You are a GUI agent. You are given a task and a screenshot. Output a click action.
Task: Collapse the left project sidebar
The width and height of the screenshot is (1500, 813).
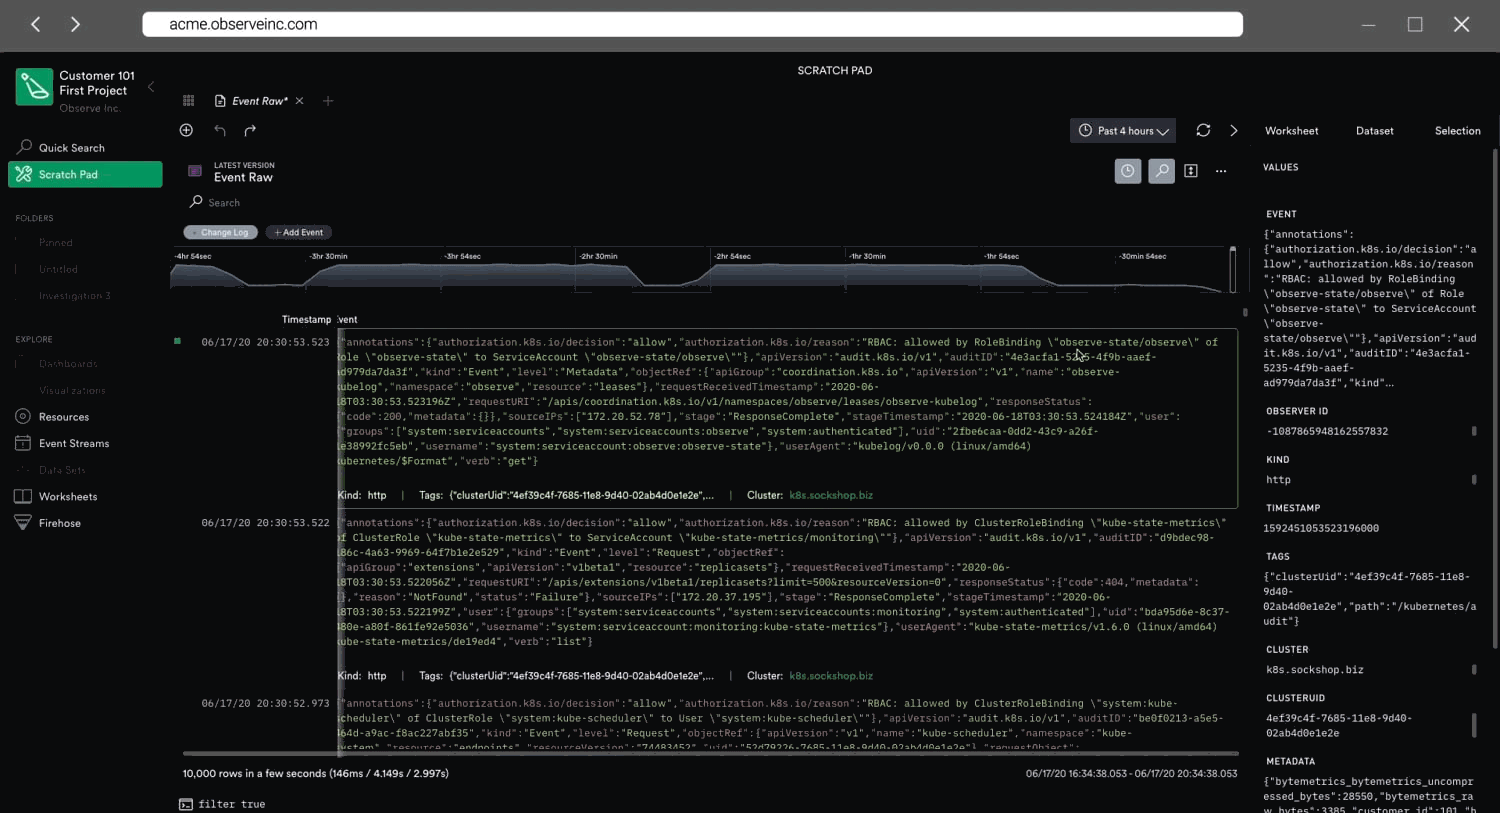[x=151, y=87]
